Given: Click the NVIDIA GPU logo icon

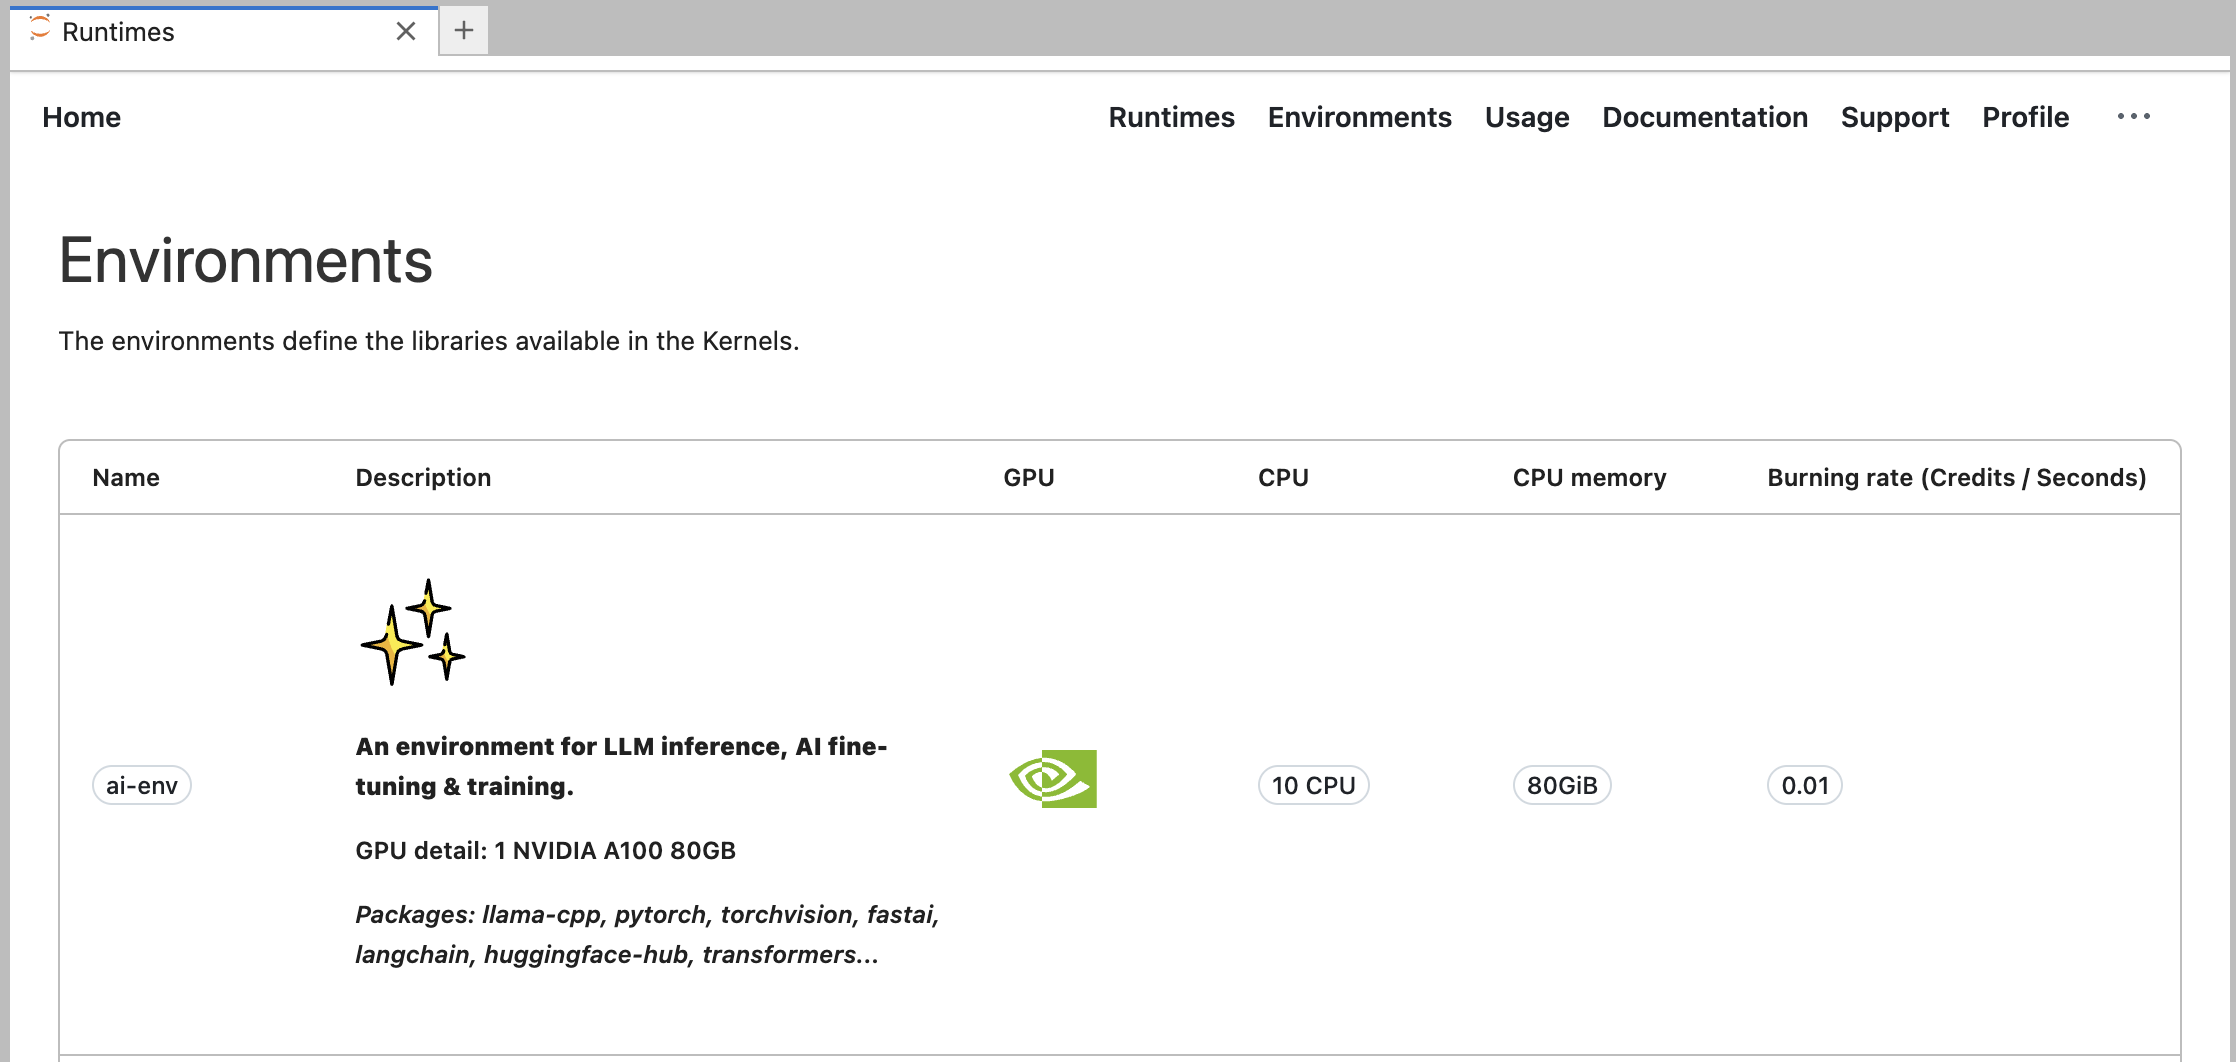Looking at the screenshot, I should coord(1053,778).
